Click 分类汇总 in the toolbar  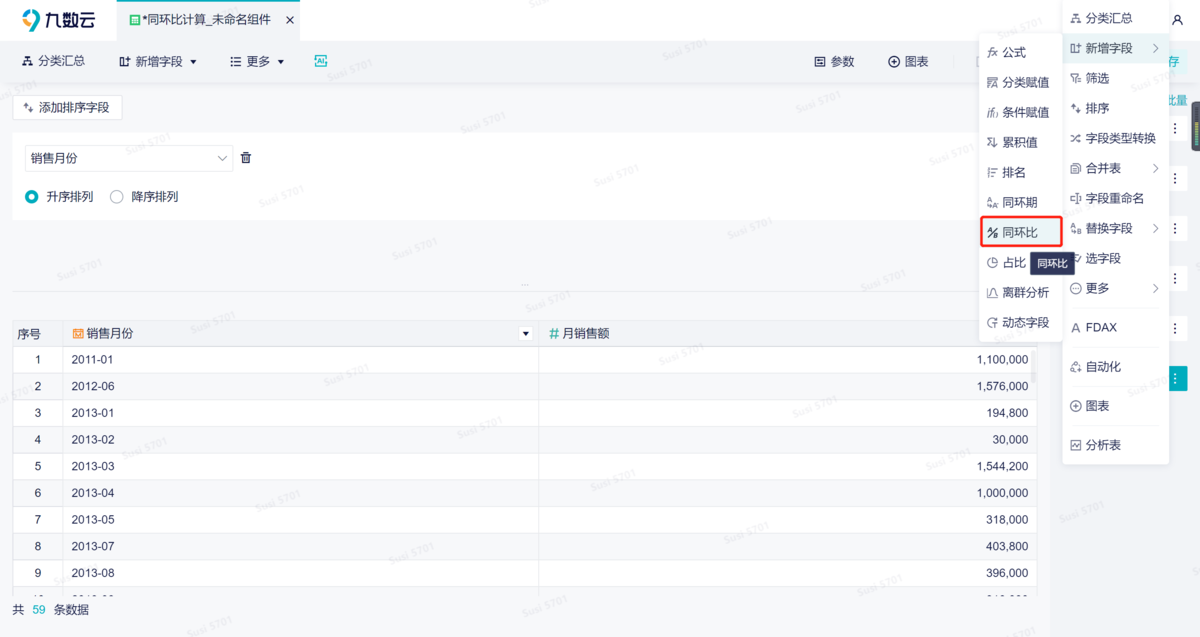53,61
